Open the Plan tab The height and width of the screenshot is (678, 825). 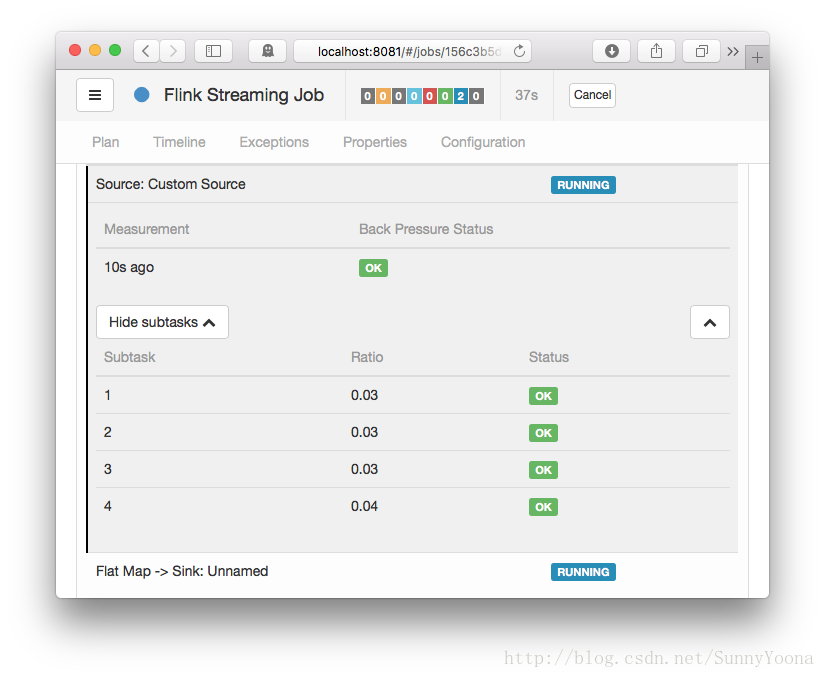click(106, 142)
